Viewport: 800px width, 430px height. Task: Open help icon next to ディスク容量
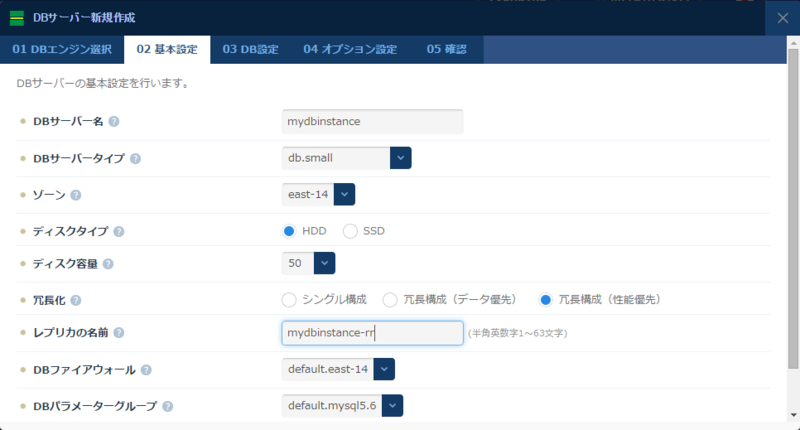[x=108, y=264]
